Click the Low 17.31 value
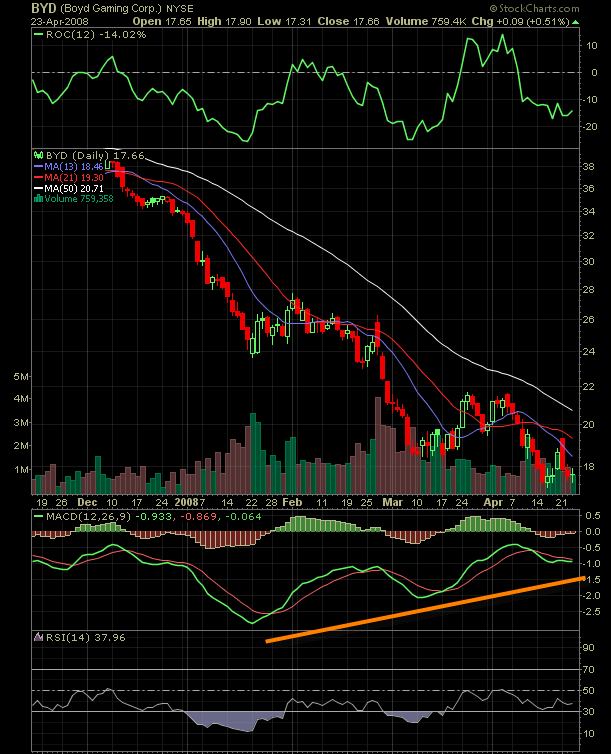The width and height of the screenshot is (611, 754). tap(284, 22)
